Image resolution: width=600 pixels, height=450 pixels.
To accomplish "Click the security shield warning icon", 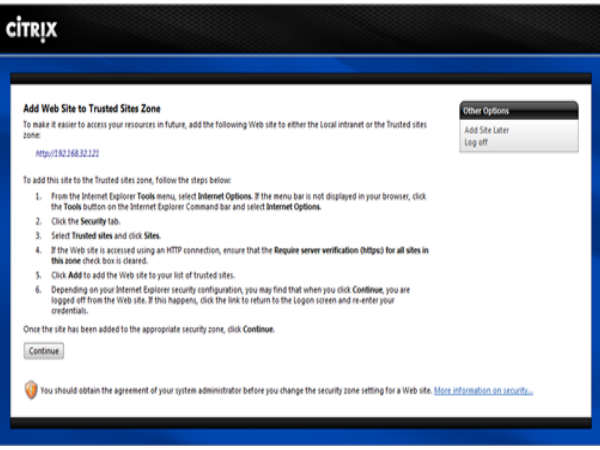I will pyautogui.click(x=30, y=390).
